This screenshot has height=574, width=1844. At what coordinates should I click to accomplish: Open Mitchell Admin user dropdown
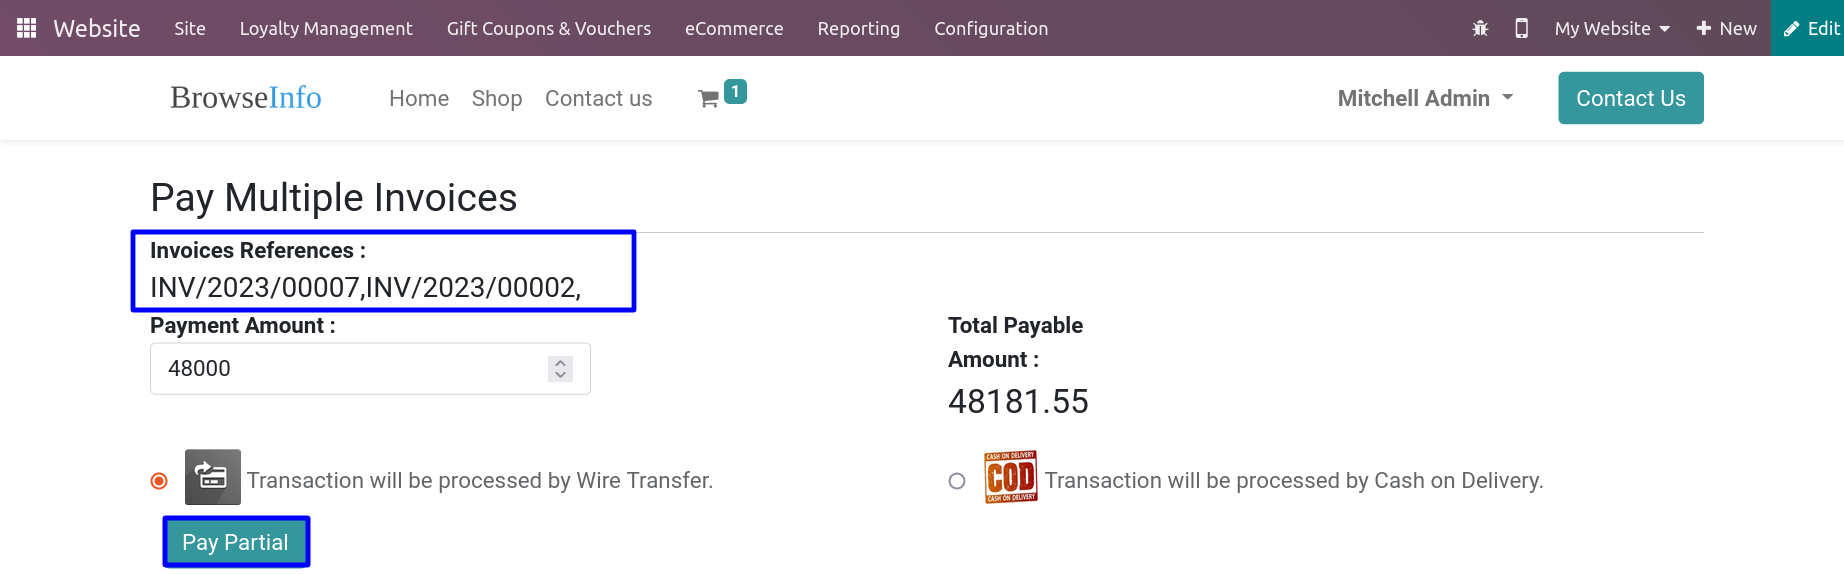point(1425,98)
